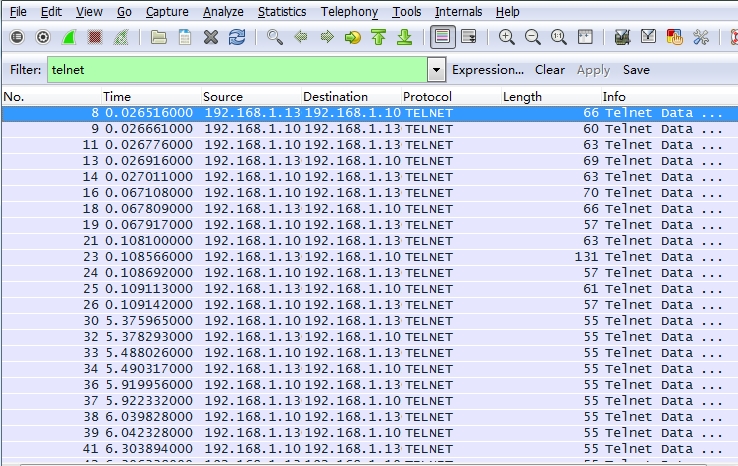
Task: Reload the current capture file
Action: pos(237,37)
